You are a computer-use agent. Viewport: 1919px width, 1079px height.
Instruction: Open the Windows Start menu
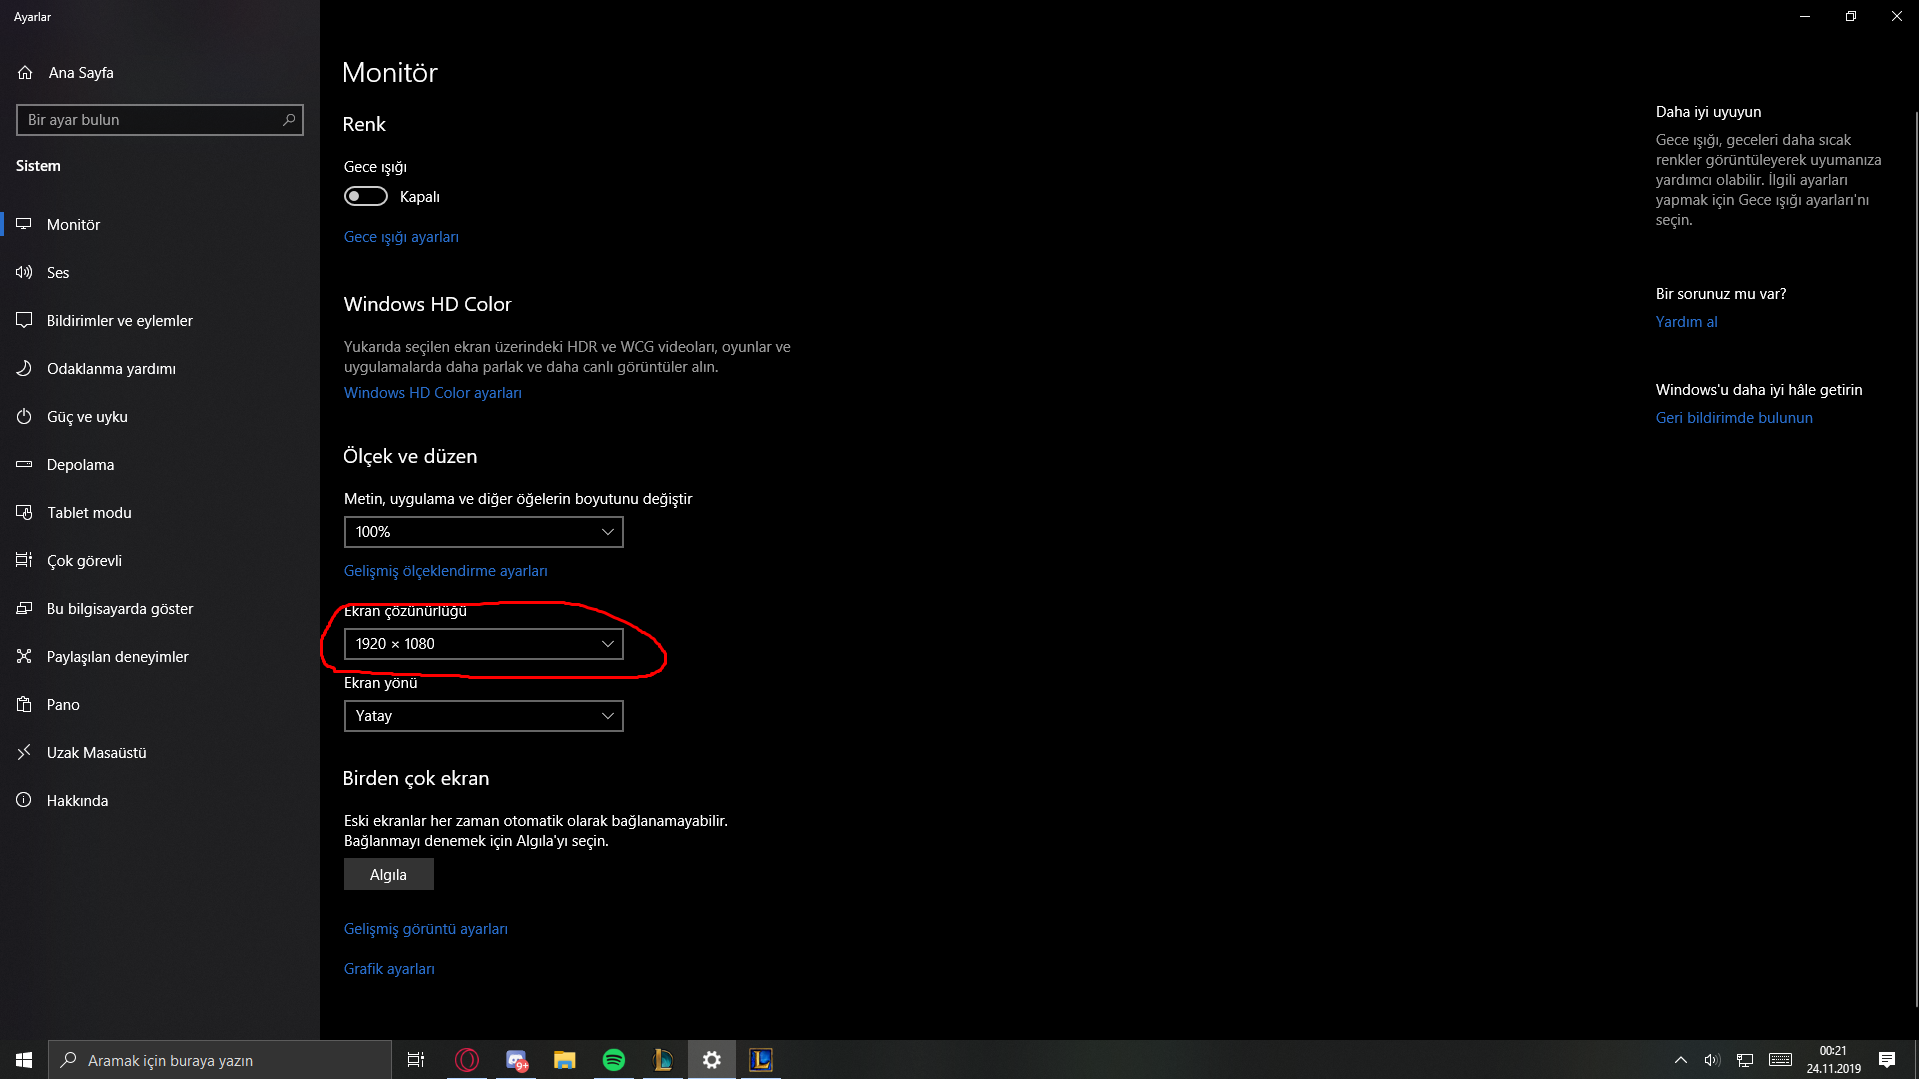24,1060
